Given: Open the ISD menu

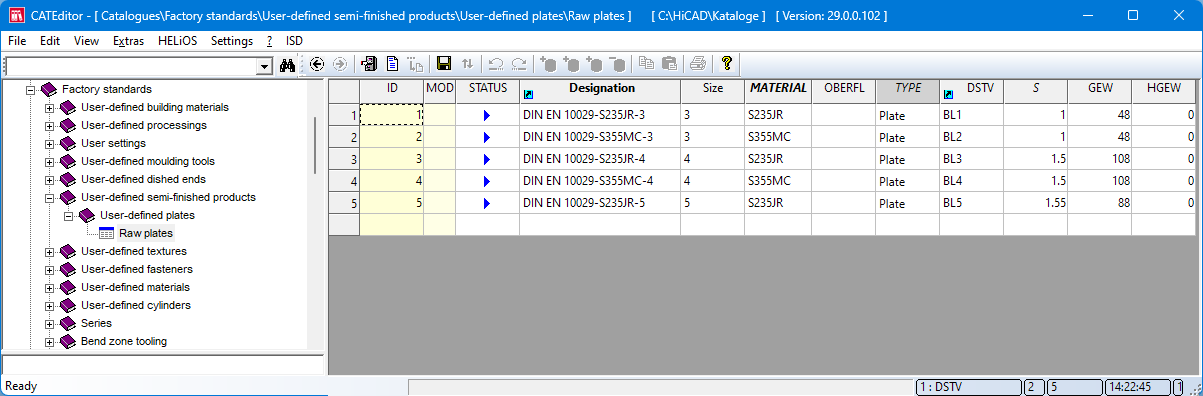Looking at the screenshot, I should (294, 41).
